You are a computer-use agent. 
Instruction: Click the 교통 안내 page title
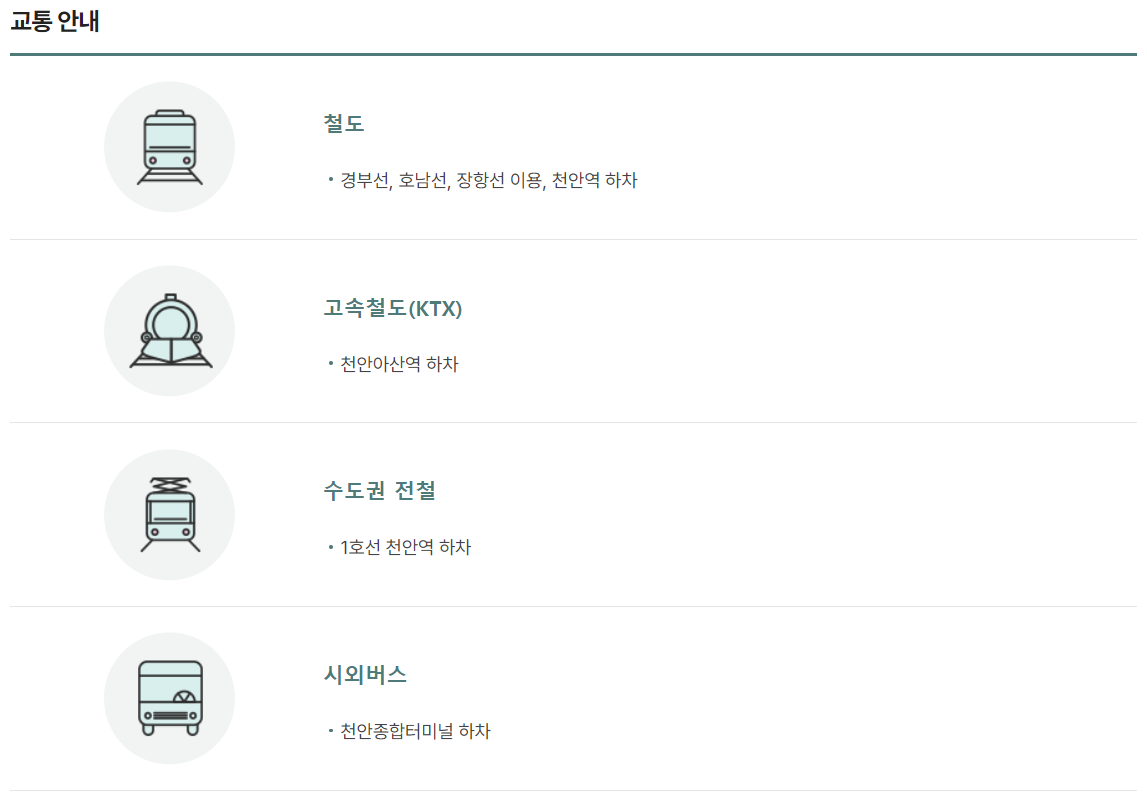point(55,20)
